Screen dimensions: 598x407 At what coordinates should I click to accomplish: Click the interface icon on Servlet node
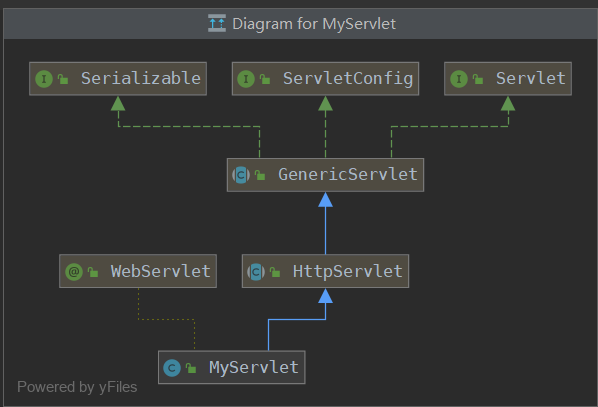459,79
